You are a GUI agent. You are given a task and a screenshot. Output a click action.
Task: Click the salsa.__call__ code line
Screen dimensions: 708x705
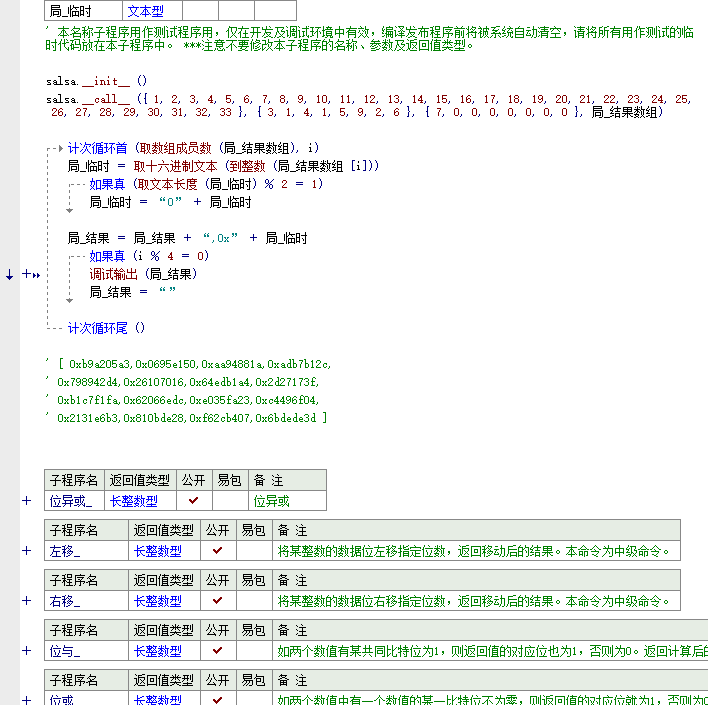(x=368, y=105)
